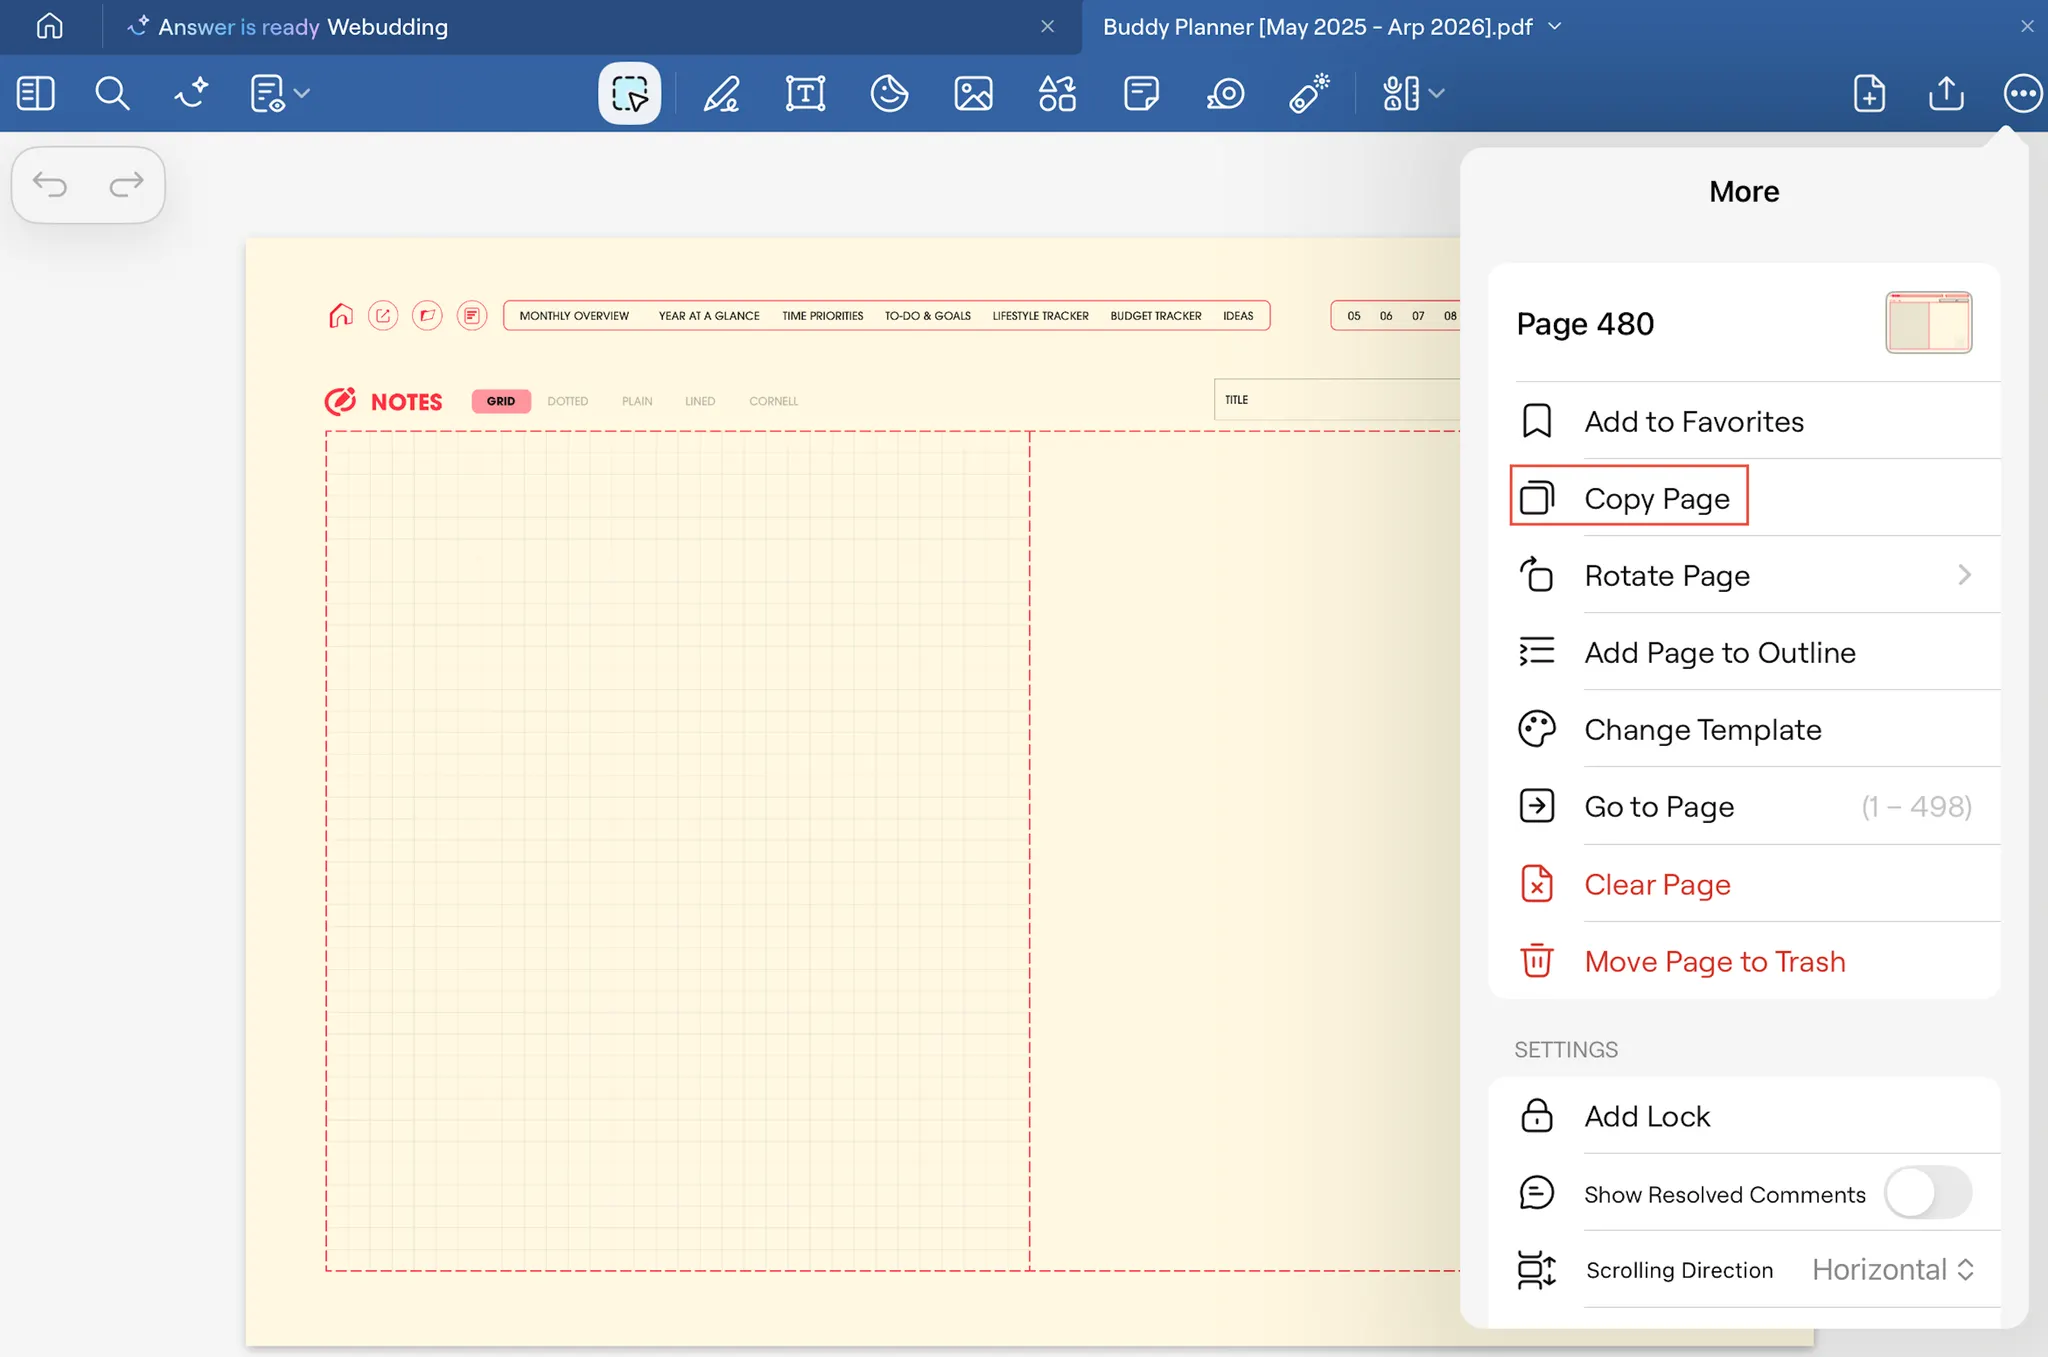Image resolution: width=2048 pixels, height=1357 pixels.
Task: Open the sticker tool
Action: (x=889, y=94)
